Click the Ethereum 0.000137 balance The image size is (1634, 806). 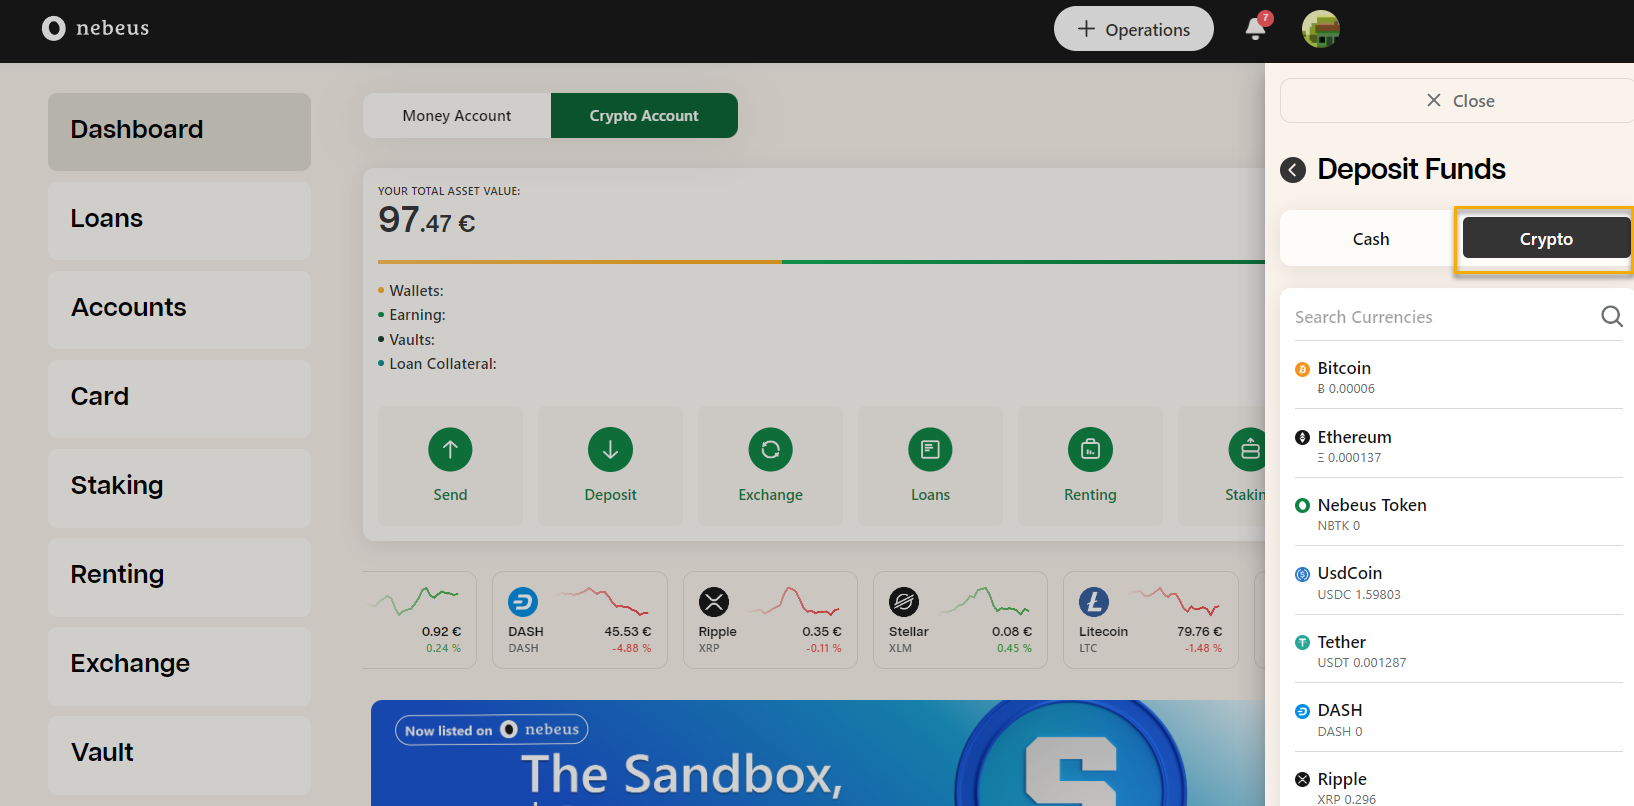tap(1349, 458)
